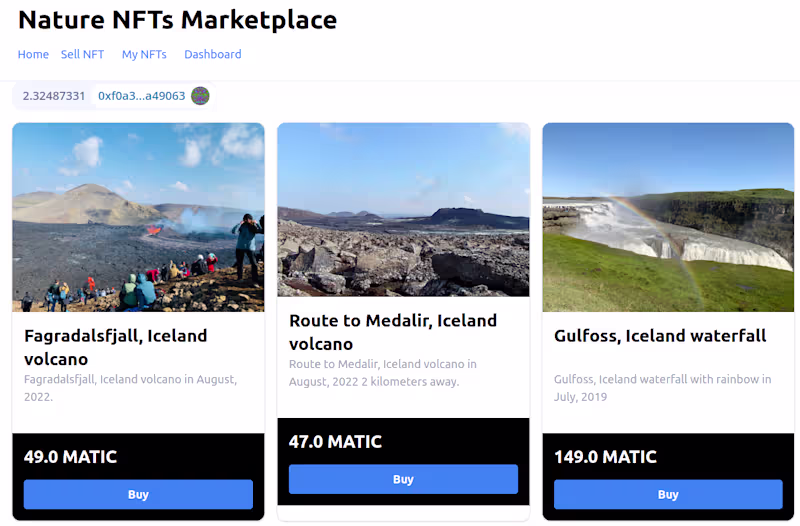Click the Gulfoss, Iceland waterfall title
Screen dimensions: 800x526
point(660,336)
